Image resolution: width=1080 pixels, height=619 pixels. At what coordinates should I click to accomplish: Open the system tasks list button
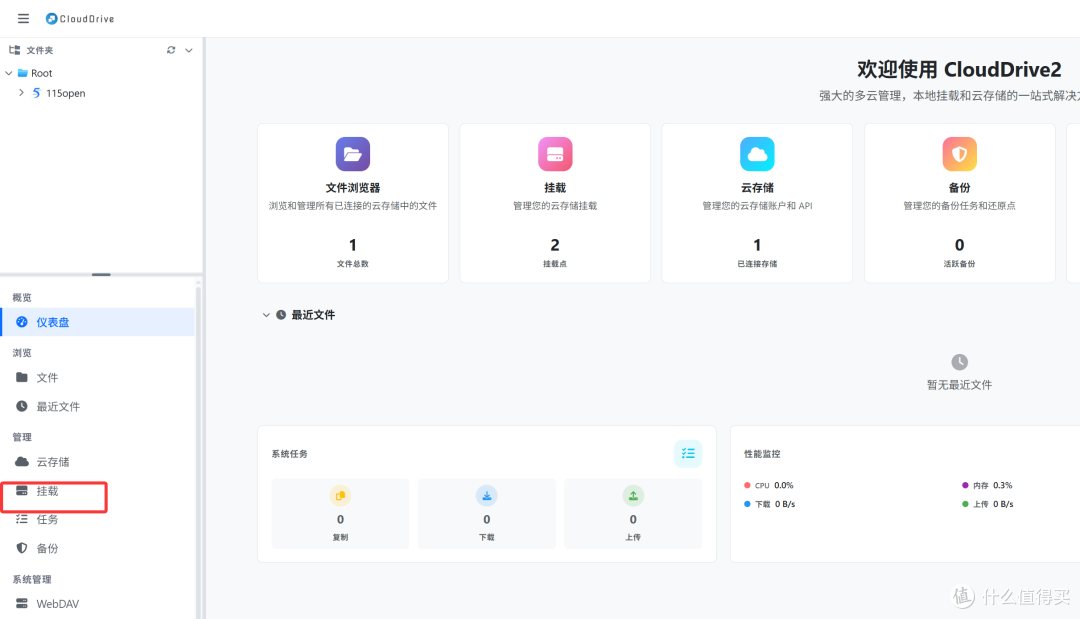pos(688,454)
